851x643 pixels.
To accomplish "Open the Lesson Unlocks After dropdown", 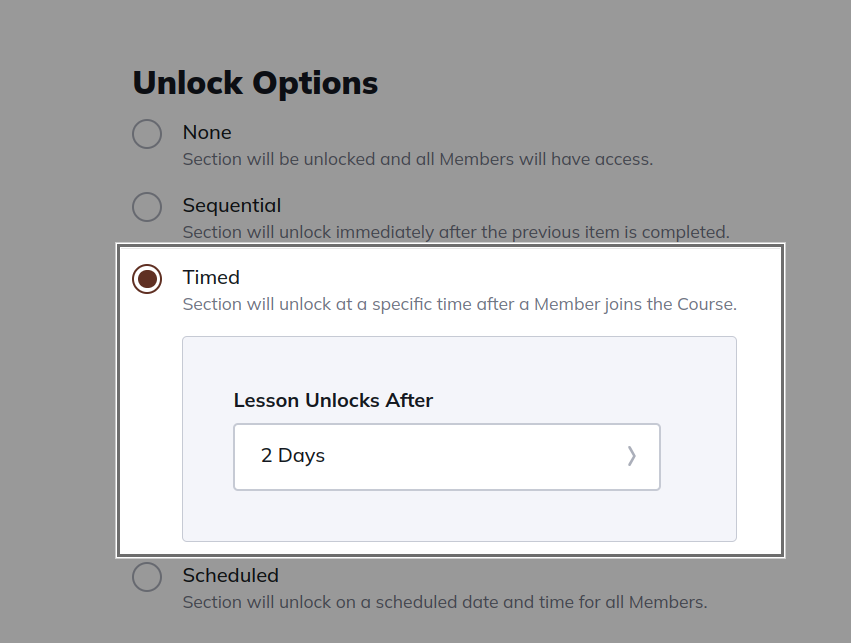I will pyautogui.click(x=446, y=456).
